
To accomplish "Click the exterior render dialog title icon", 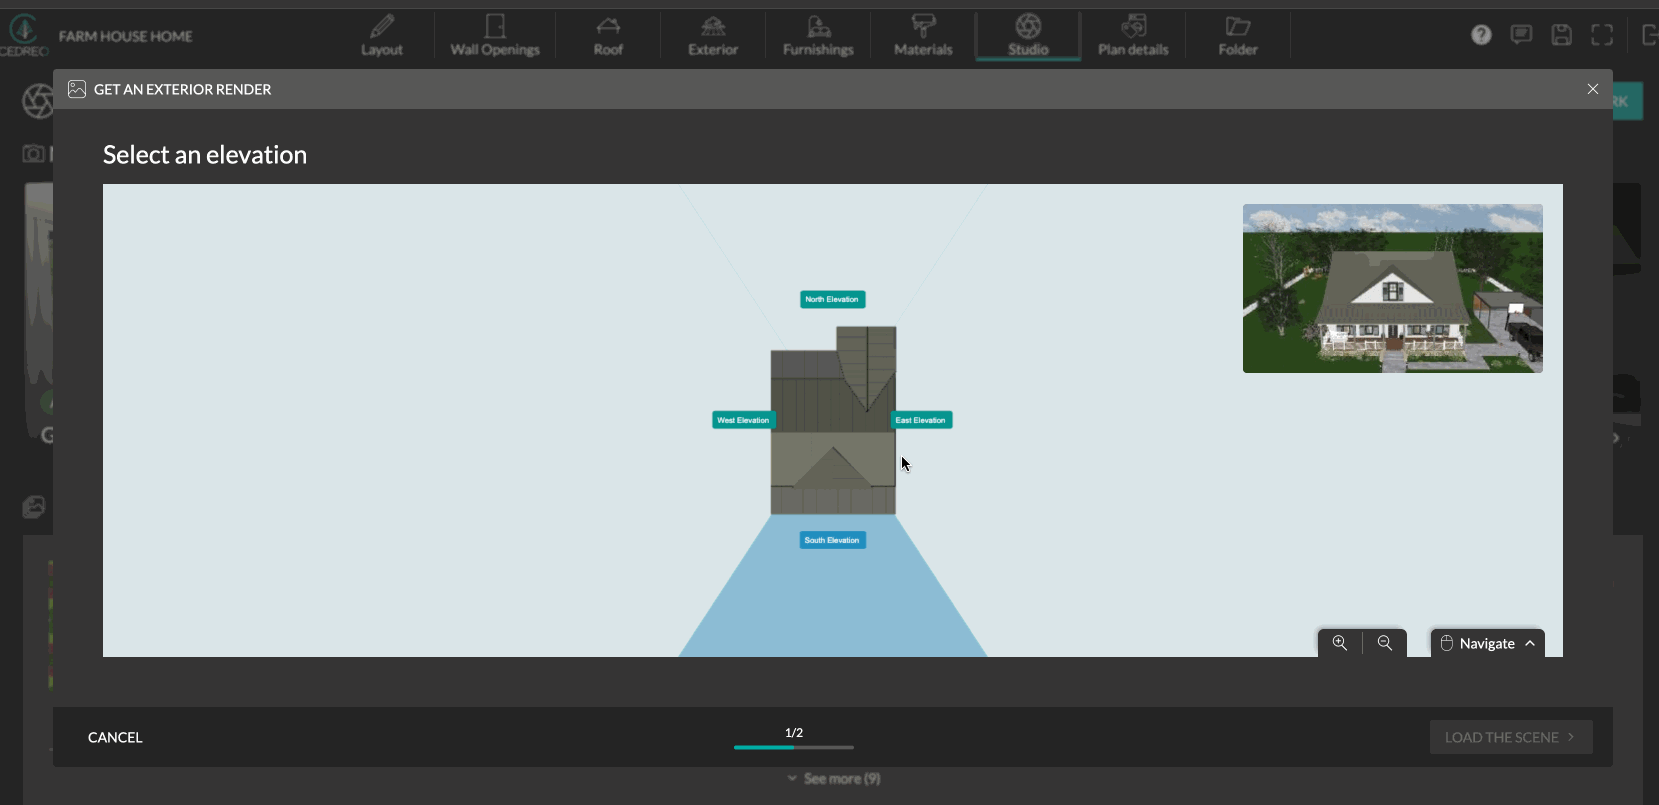I will (77, 89).
